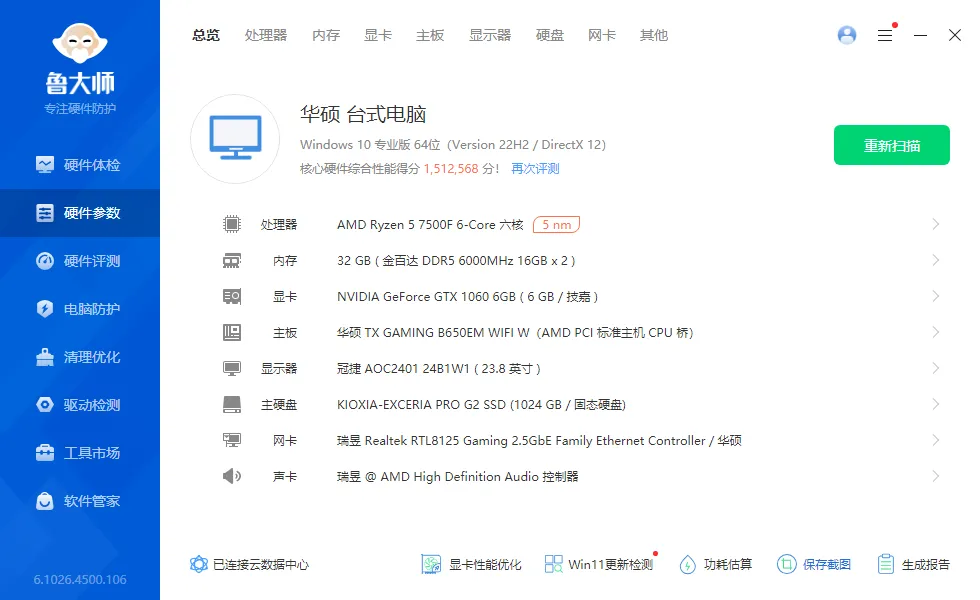
Task: Switch to the 其他 tab
Action: pyautogui.click(x=654, y=36)
